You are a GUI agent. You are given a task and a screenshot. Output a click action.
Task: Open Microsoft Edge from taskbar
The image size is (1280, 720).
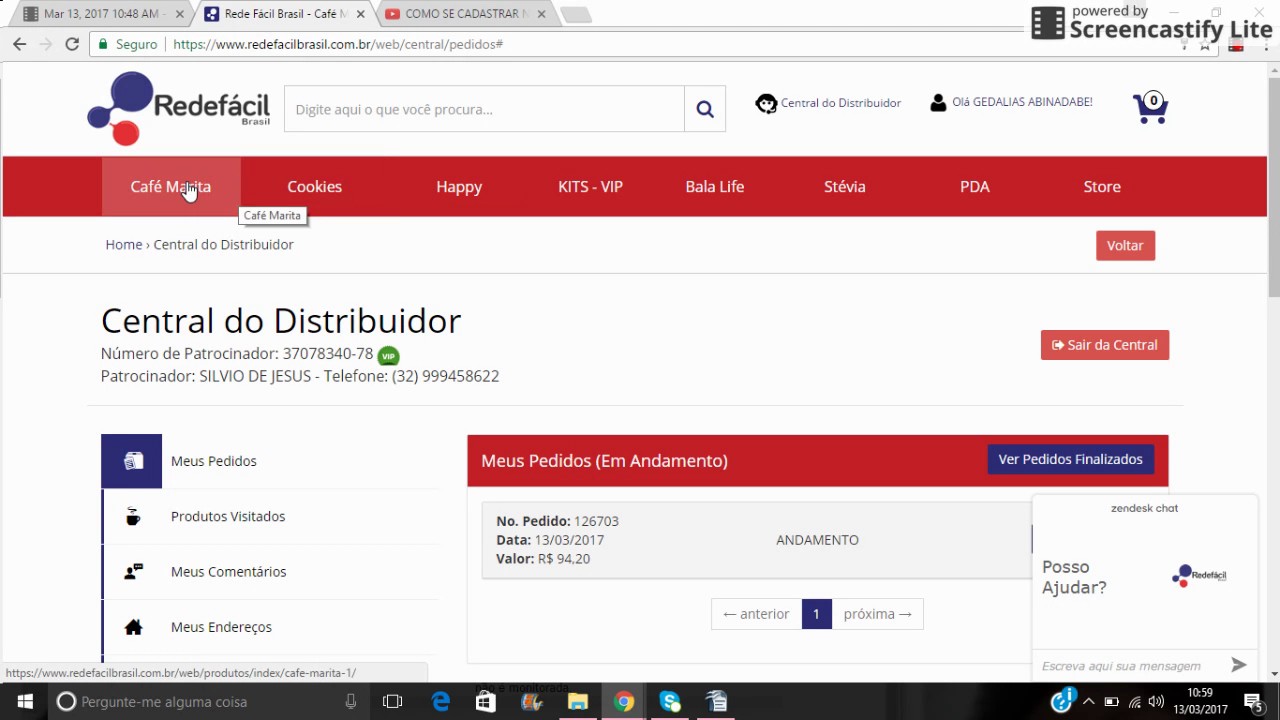click(440, 701)
